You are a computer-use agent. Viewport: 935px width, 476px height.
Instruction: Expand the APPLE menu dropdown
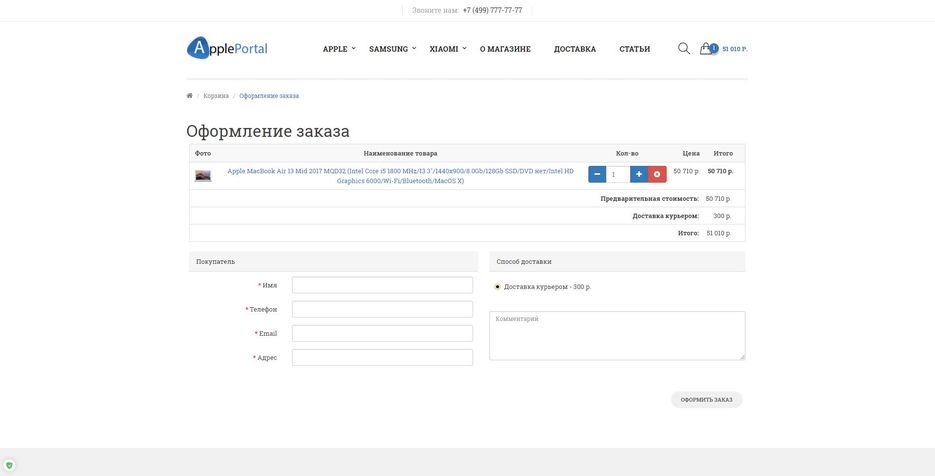(339, 49)
